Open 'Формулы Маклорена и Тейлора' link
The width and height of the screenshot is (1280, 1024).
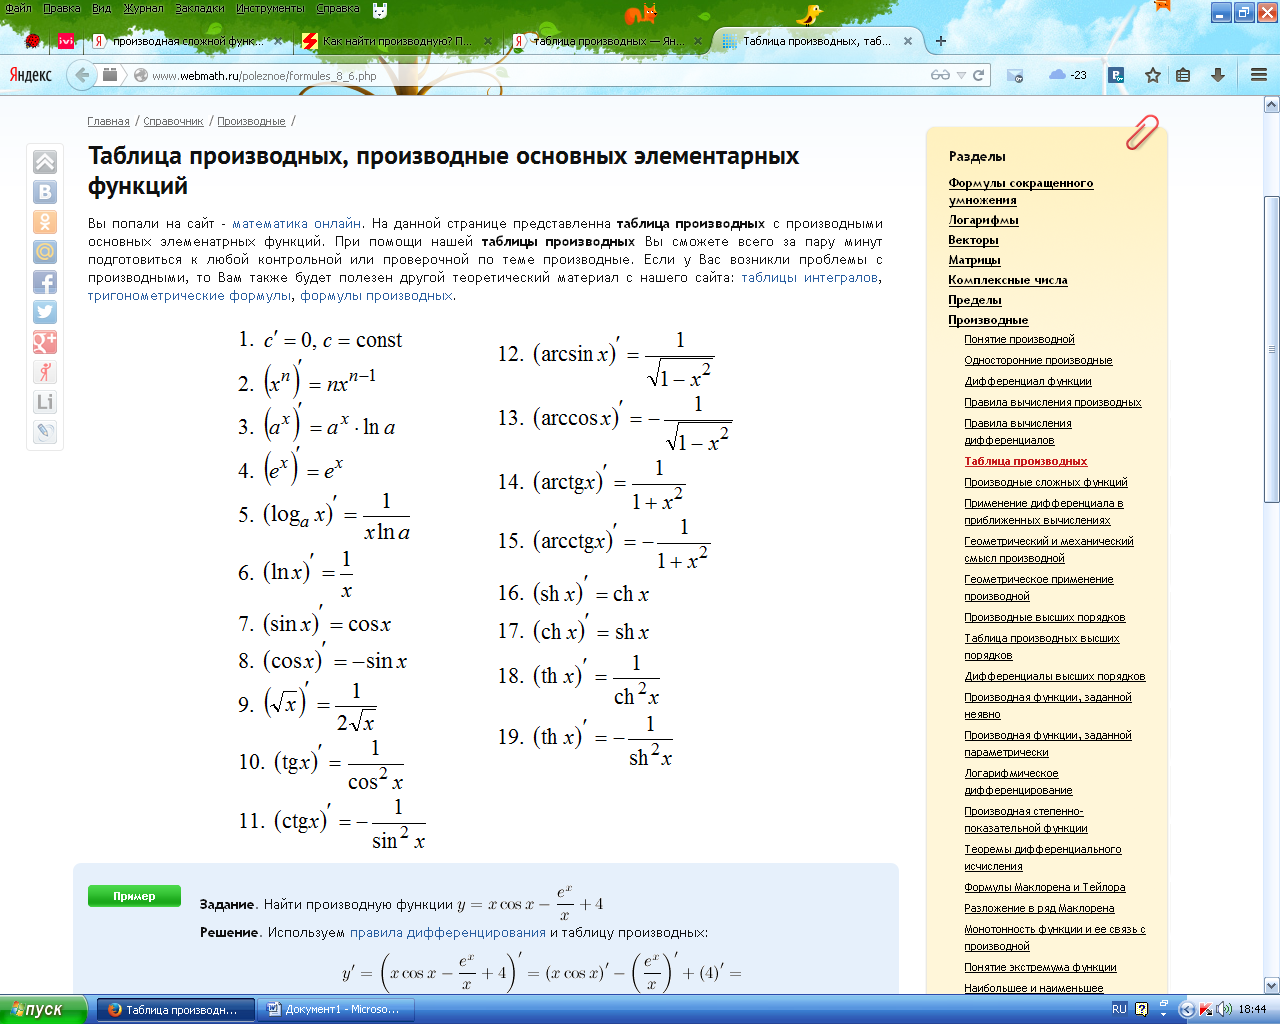pyautogui.click(x=1044, y=887)
